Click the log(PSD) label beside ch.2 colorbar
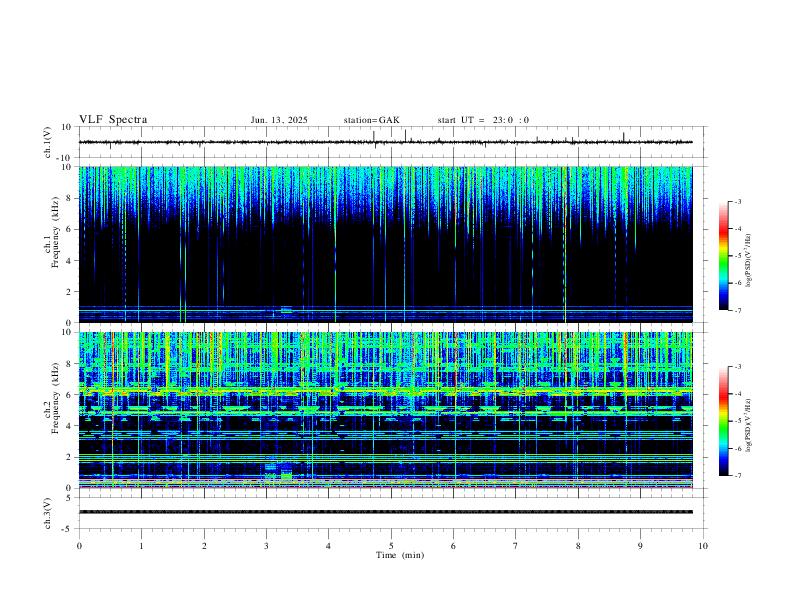This screenshot has width=792, height=612. [749, 425]
